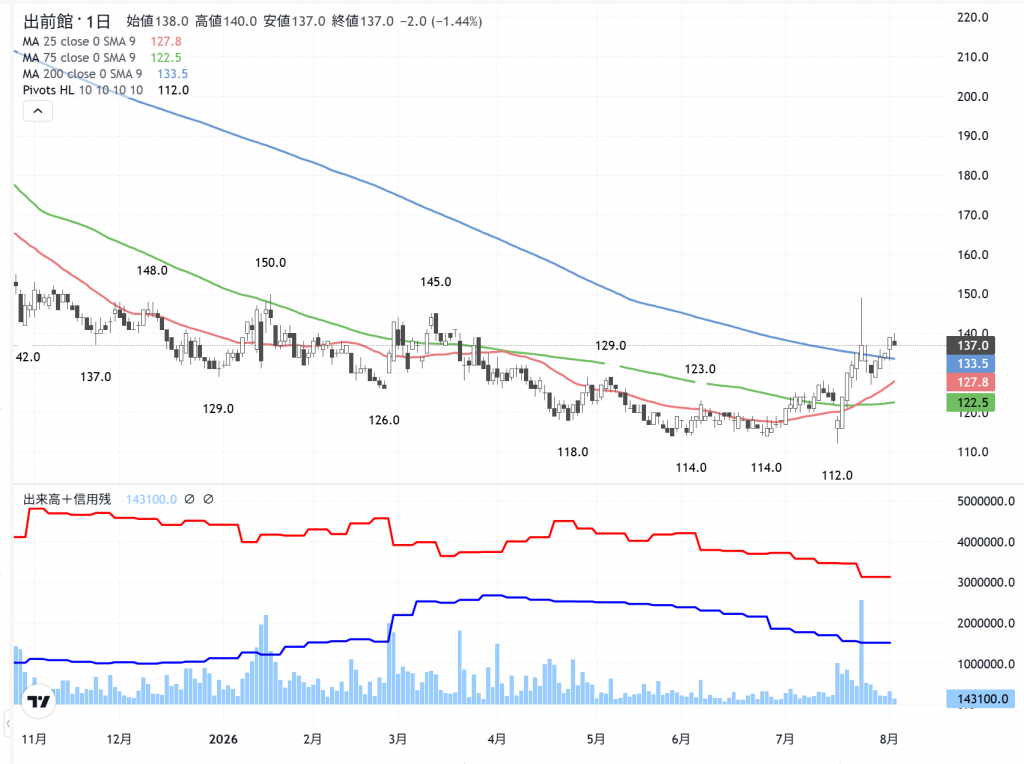Screen dimensions: 1024x764
Task: Click the first ∅ symbol after 143100.0
Action: coord(189,499)
